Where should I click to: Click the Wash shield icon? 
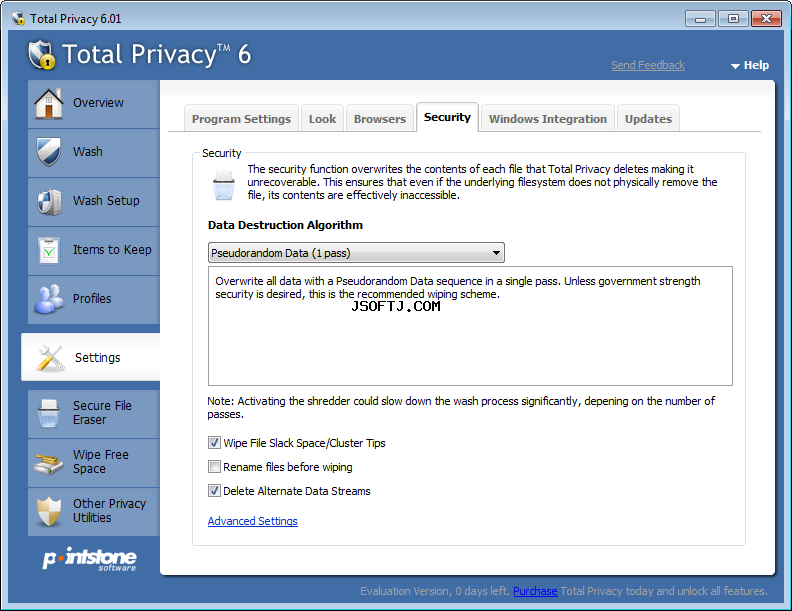coord(48,151)
